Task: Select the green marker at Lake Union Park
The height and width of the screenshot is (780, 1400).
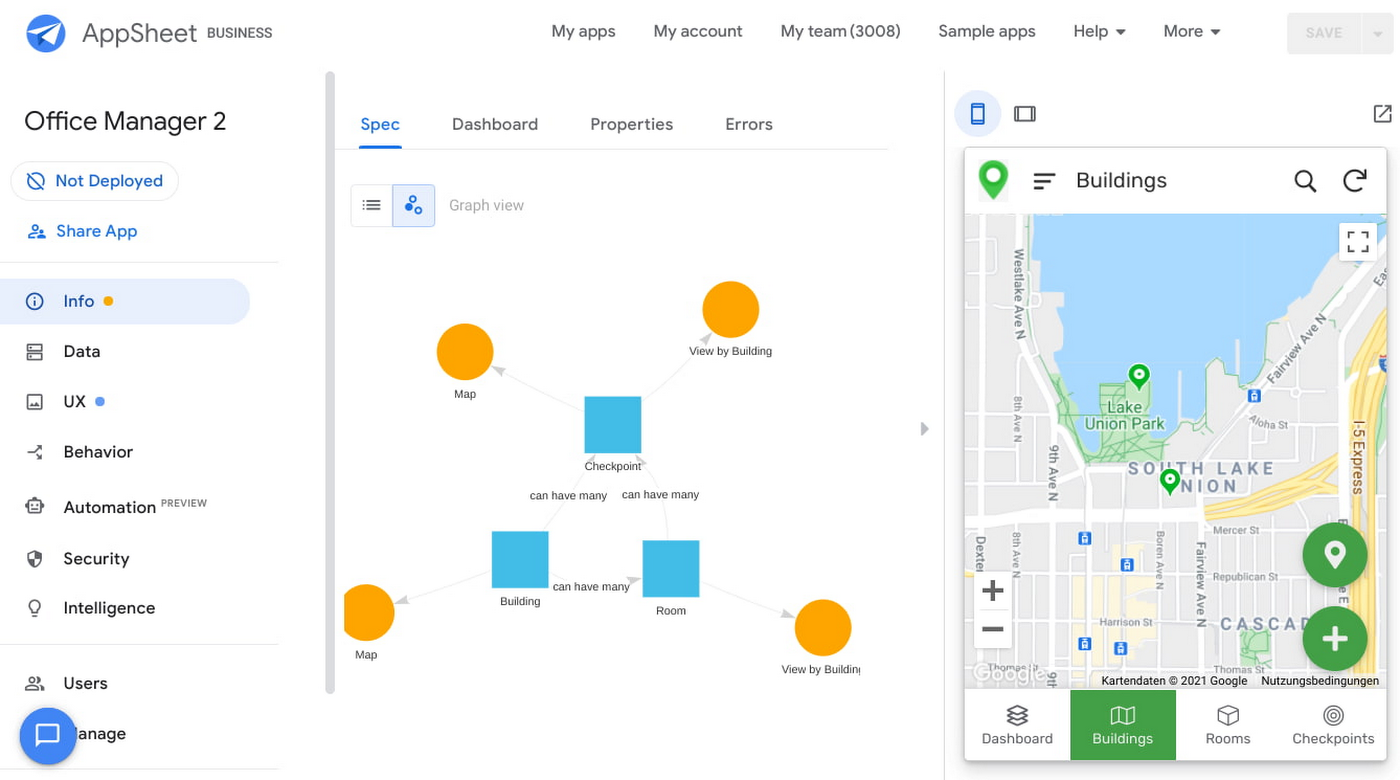Action: click(1138, 377)
